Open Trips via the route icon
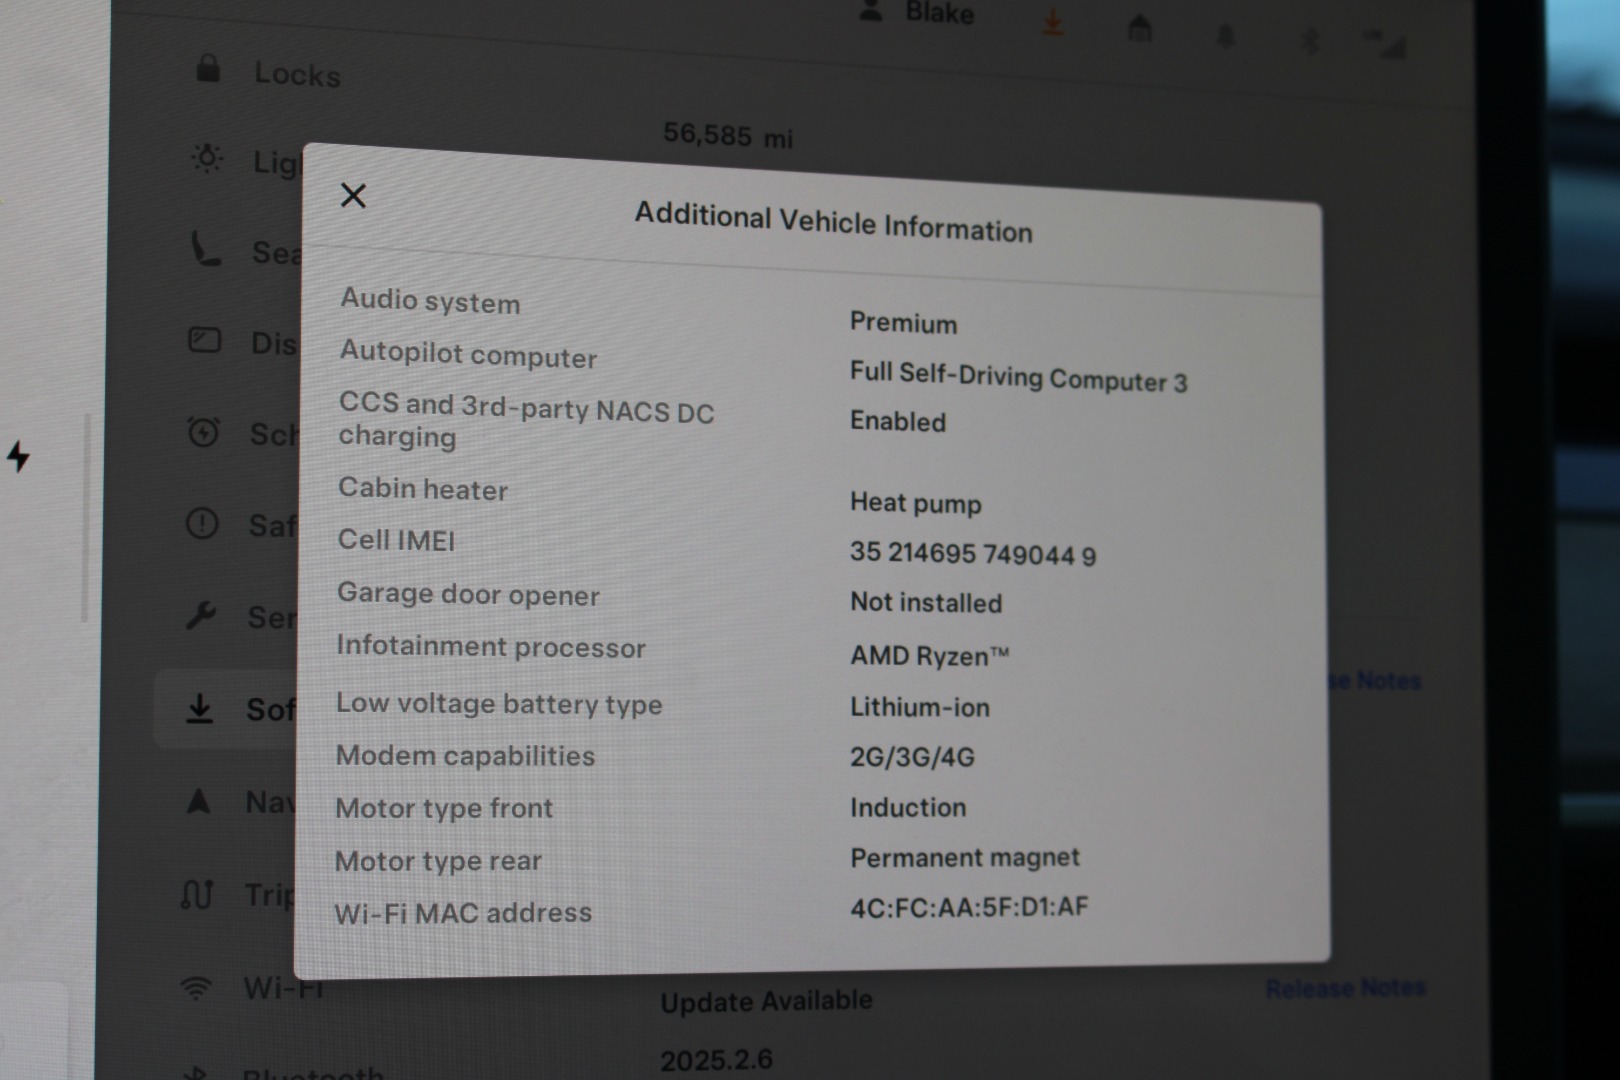Screen dimensions: 1620x1080 pos(197,893)
